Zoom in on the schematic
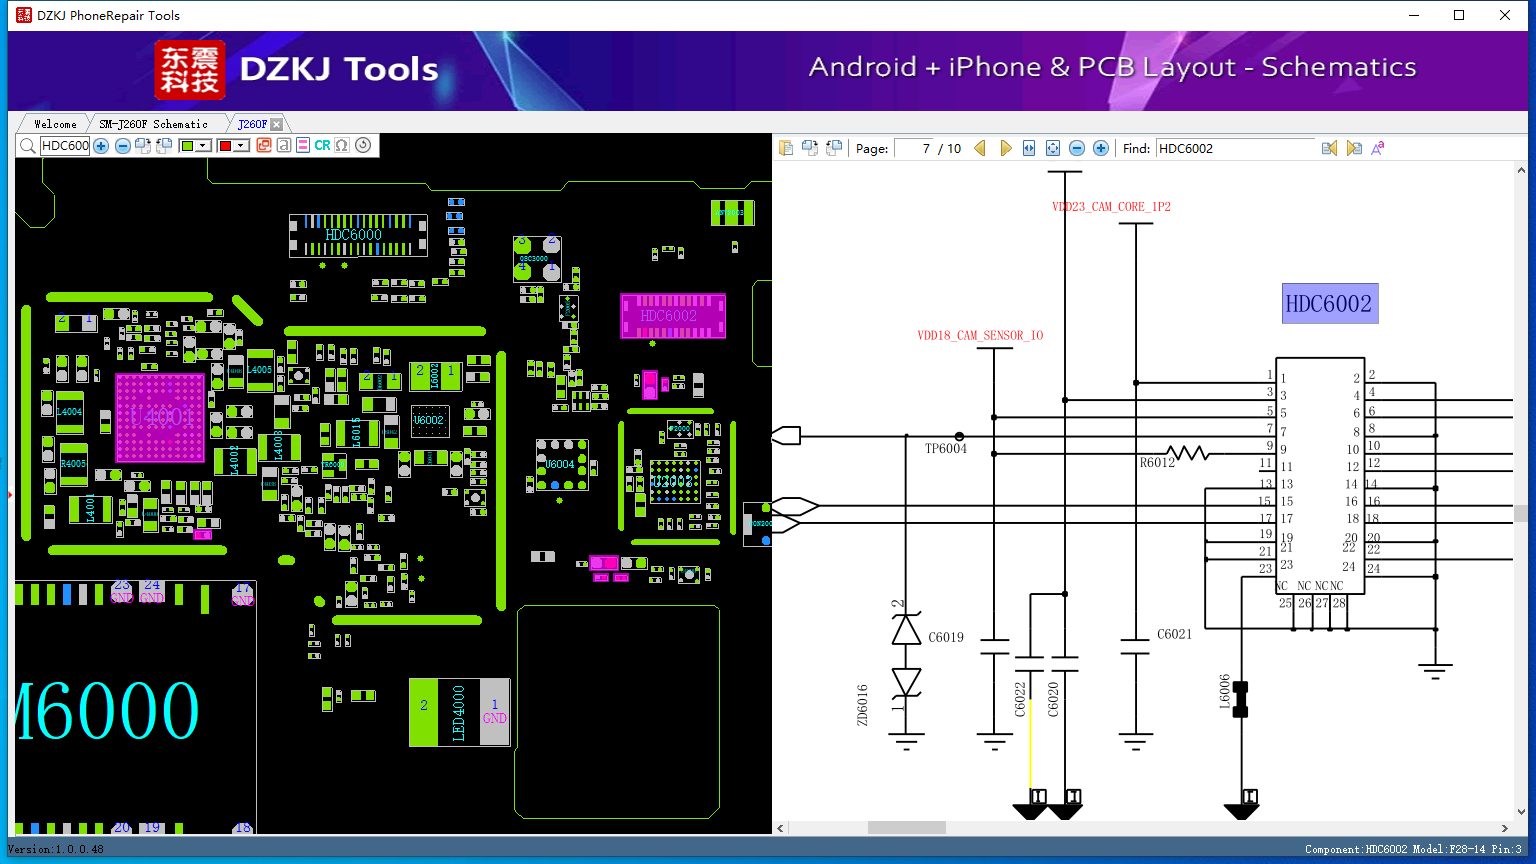1536x864 pixels. [x=1101, y=148]
